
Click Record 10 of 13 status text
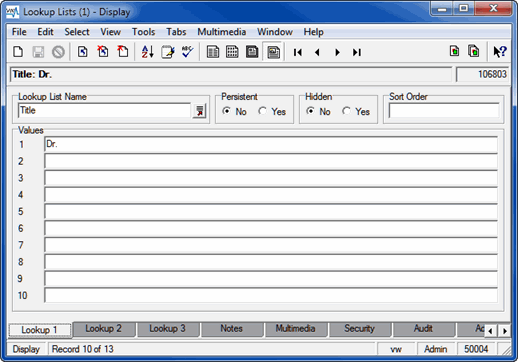(83, 349)
